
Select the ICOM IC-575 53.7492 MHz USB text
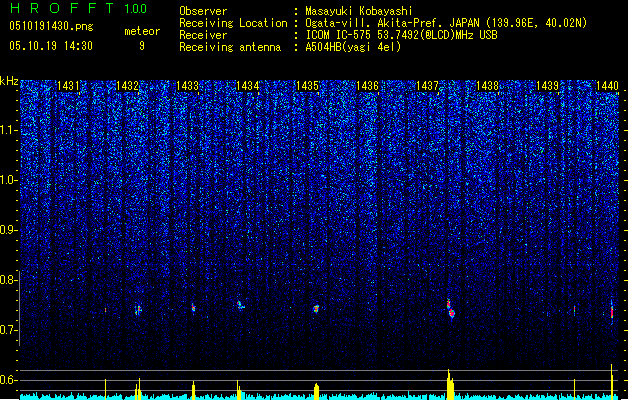(x=401, y=35)
